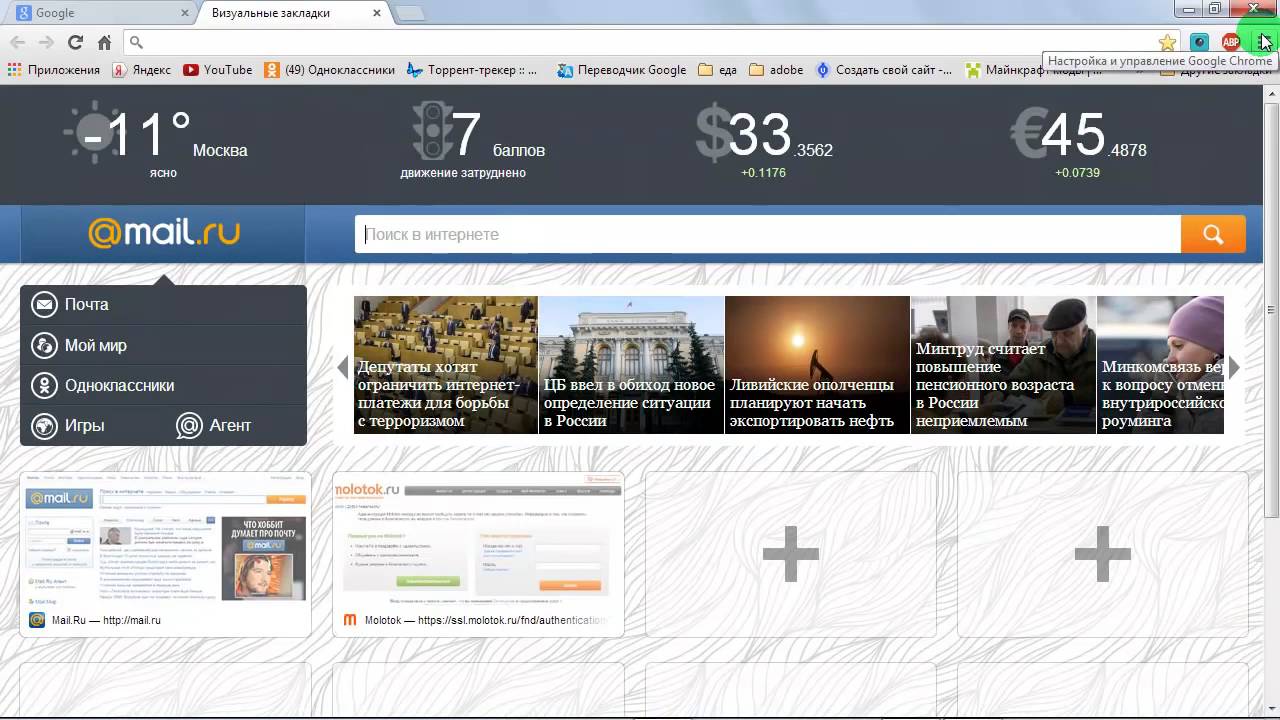Click the address bar

click(x=650, y=42)
